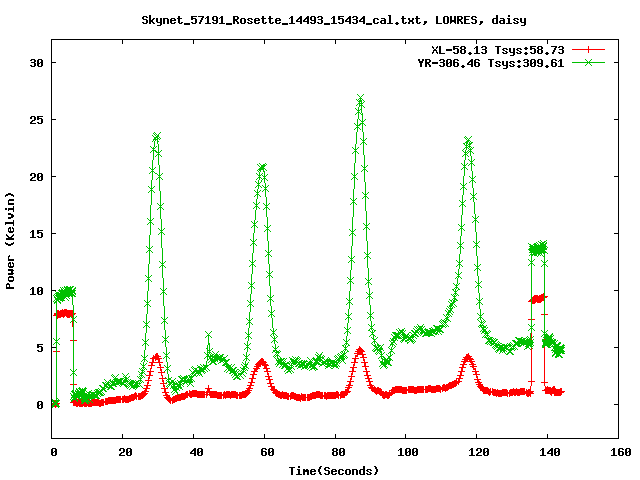
Task: Click the x-axis tick label 120
Action: click(x=479, y=452)
